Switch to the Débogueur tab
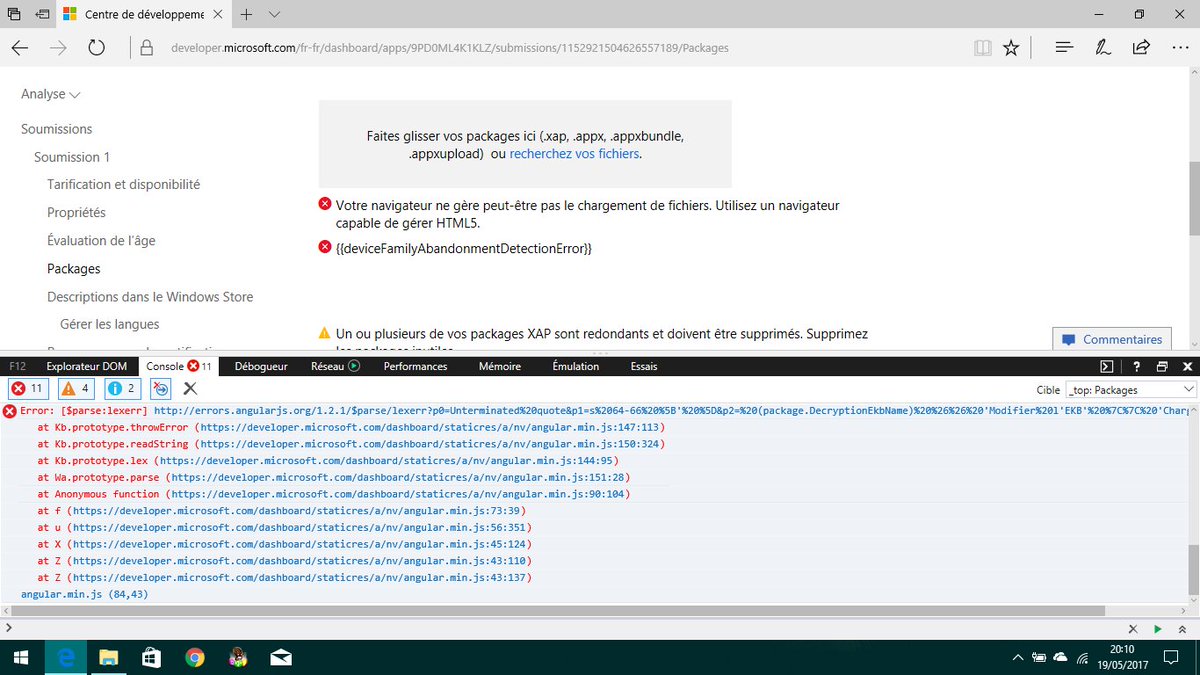 coord(261,366)
